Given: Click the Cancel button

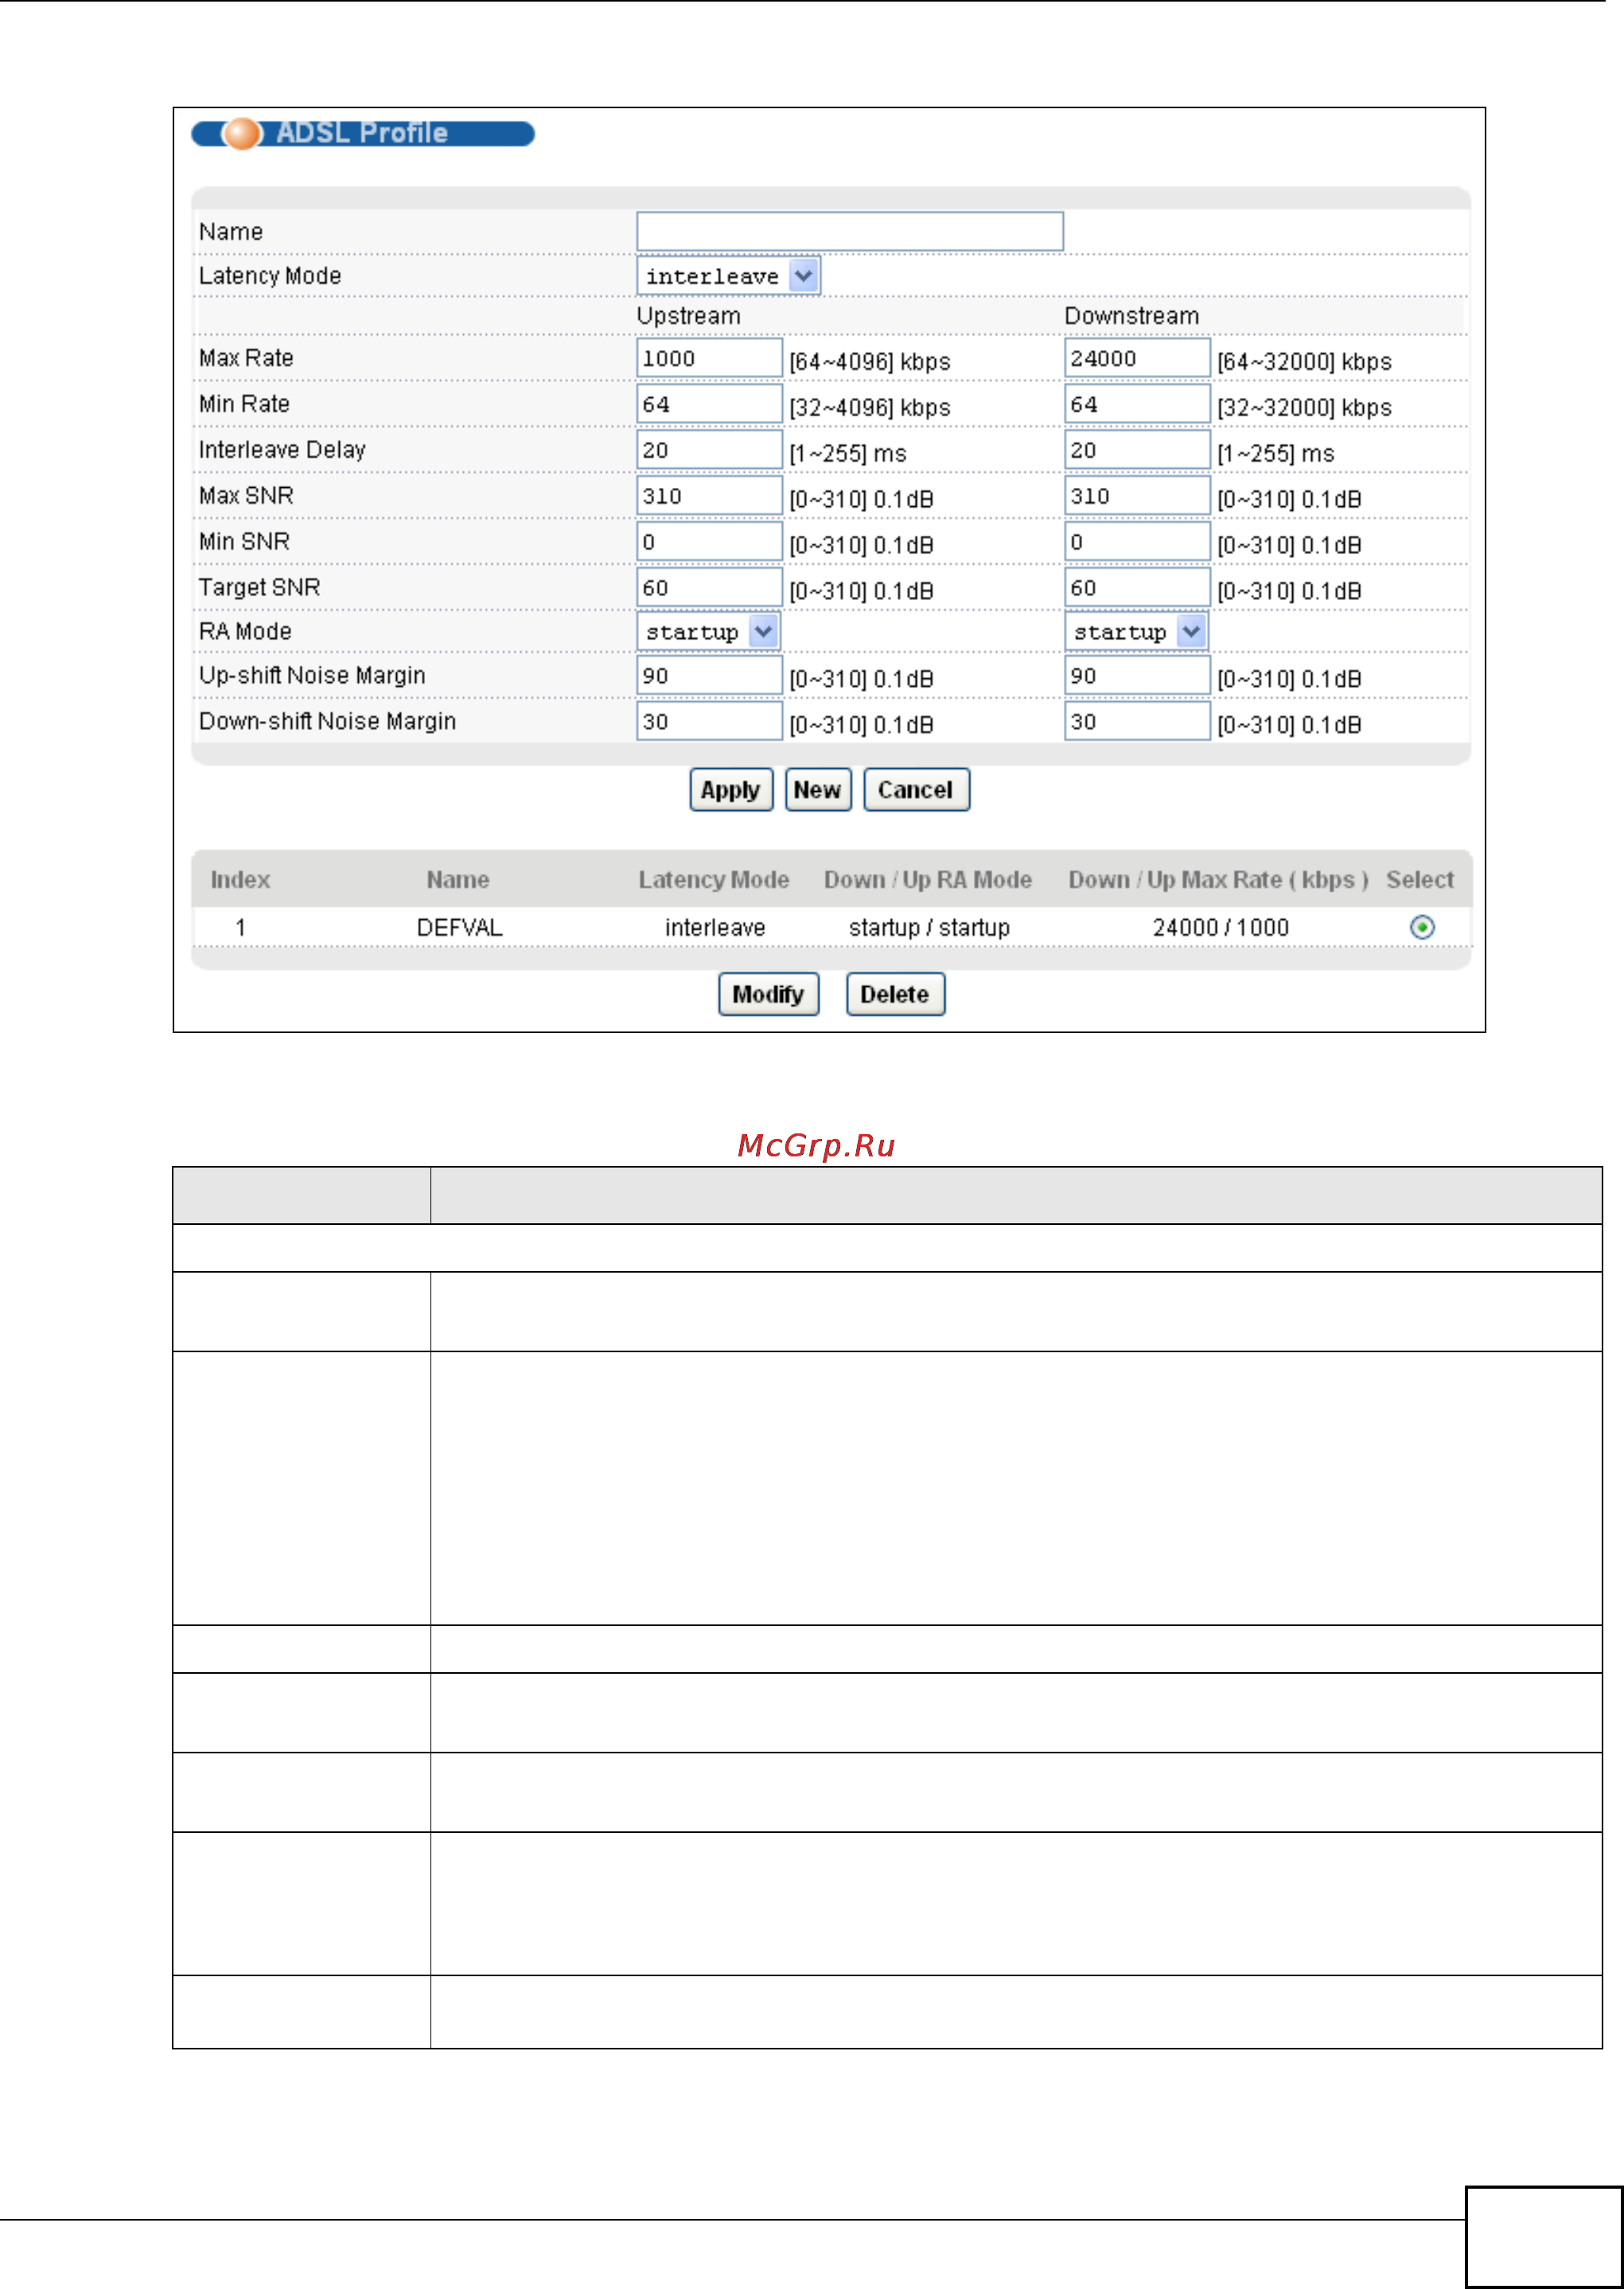Looking at the screenshot, I should point(915,790).
